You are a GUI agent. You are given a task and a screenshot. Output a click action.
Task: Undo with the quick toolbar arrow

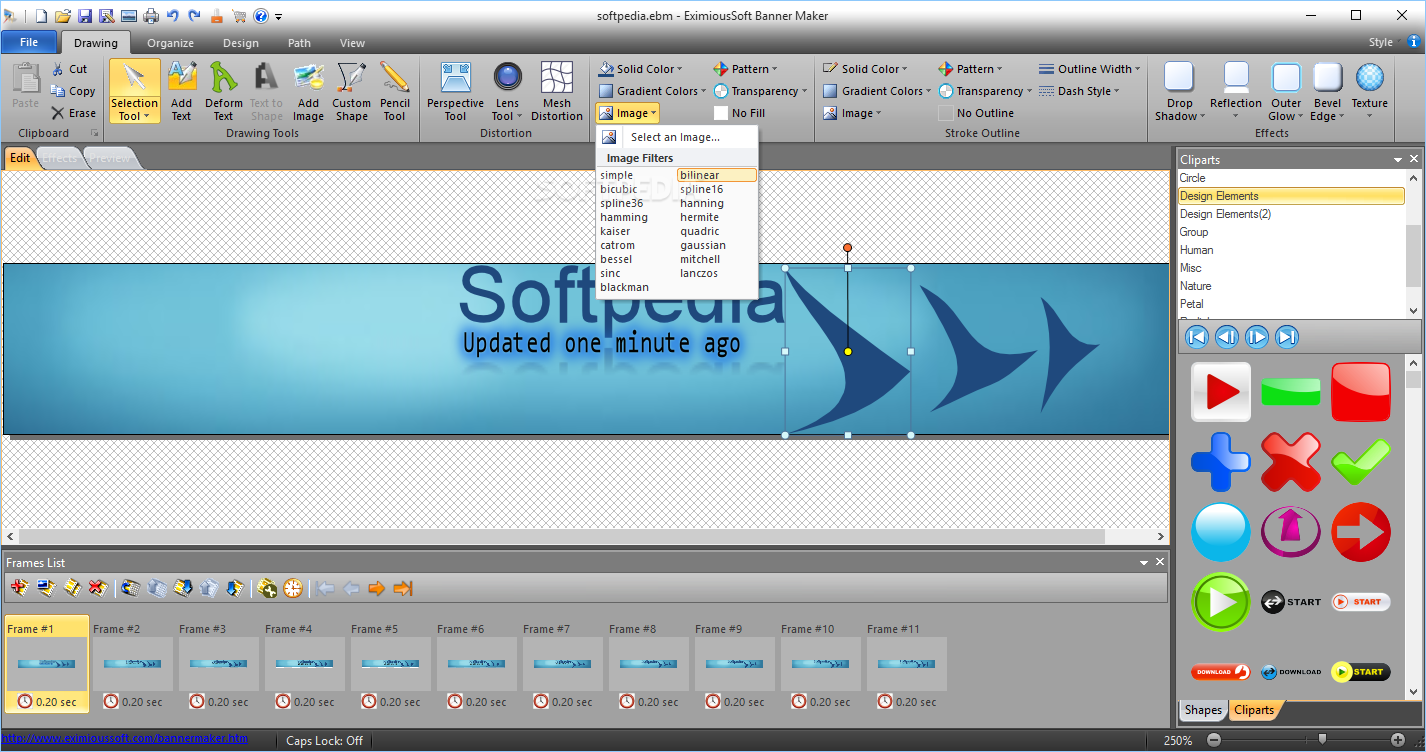(172, 16)
